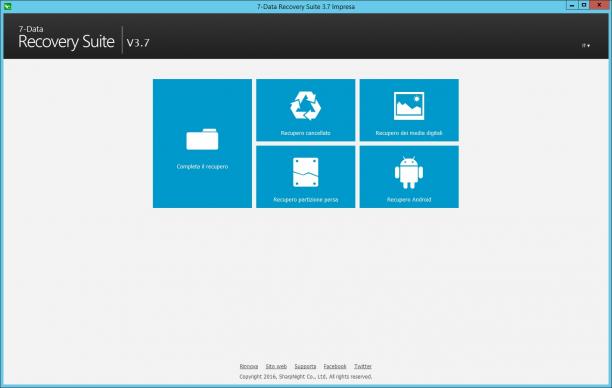This screenshot has height=388, width=612.
Task: Select the Recupero cancellato recycle tile
Action: pos(306,110)
